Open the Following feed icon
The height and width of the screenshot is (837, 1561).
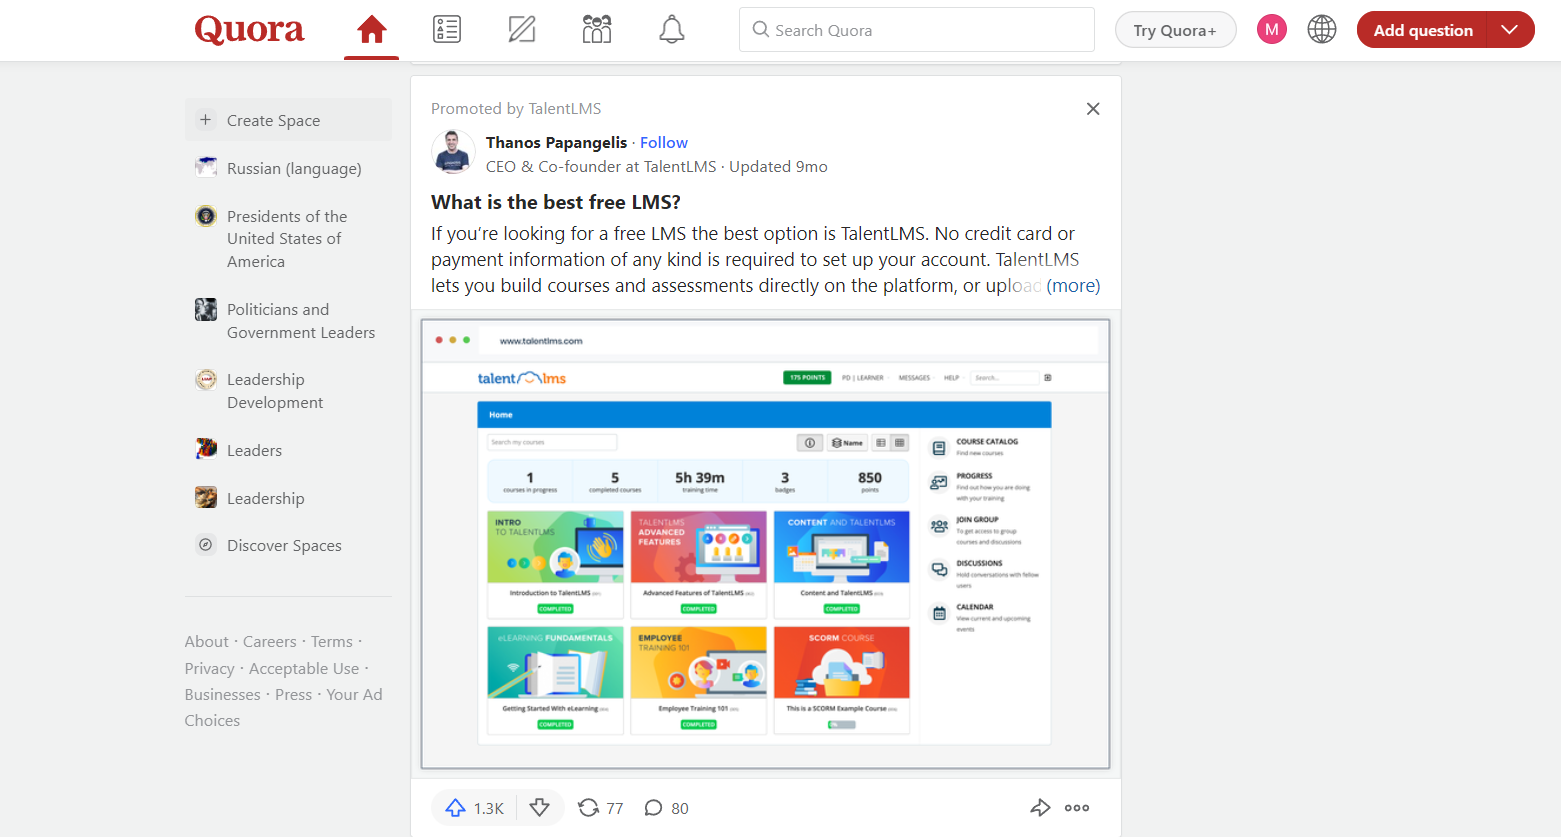click(x=447, y=30)
